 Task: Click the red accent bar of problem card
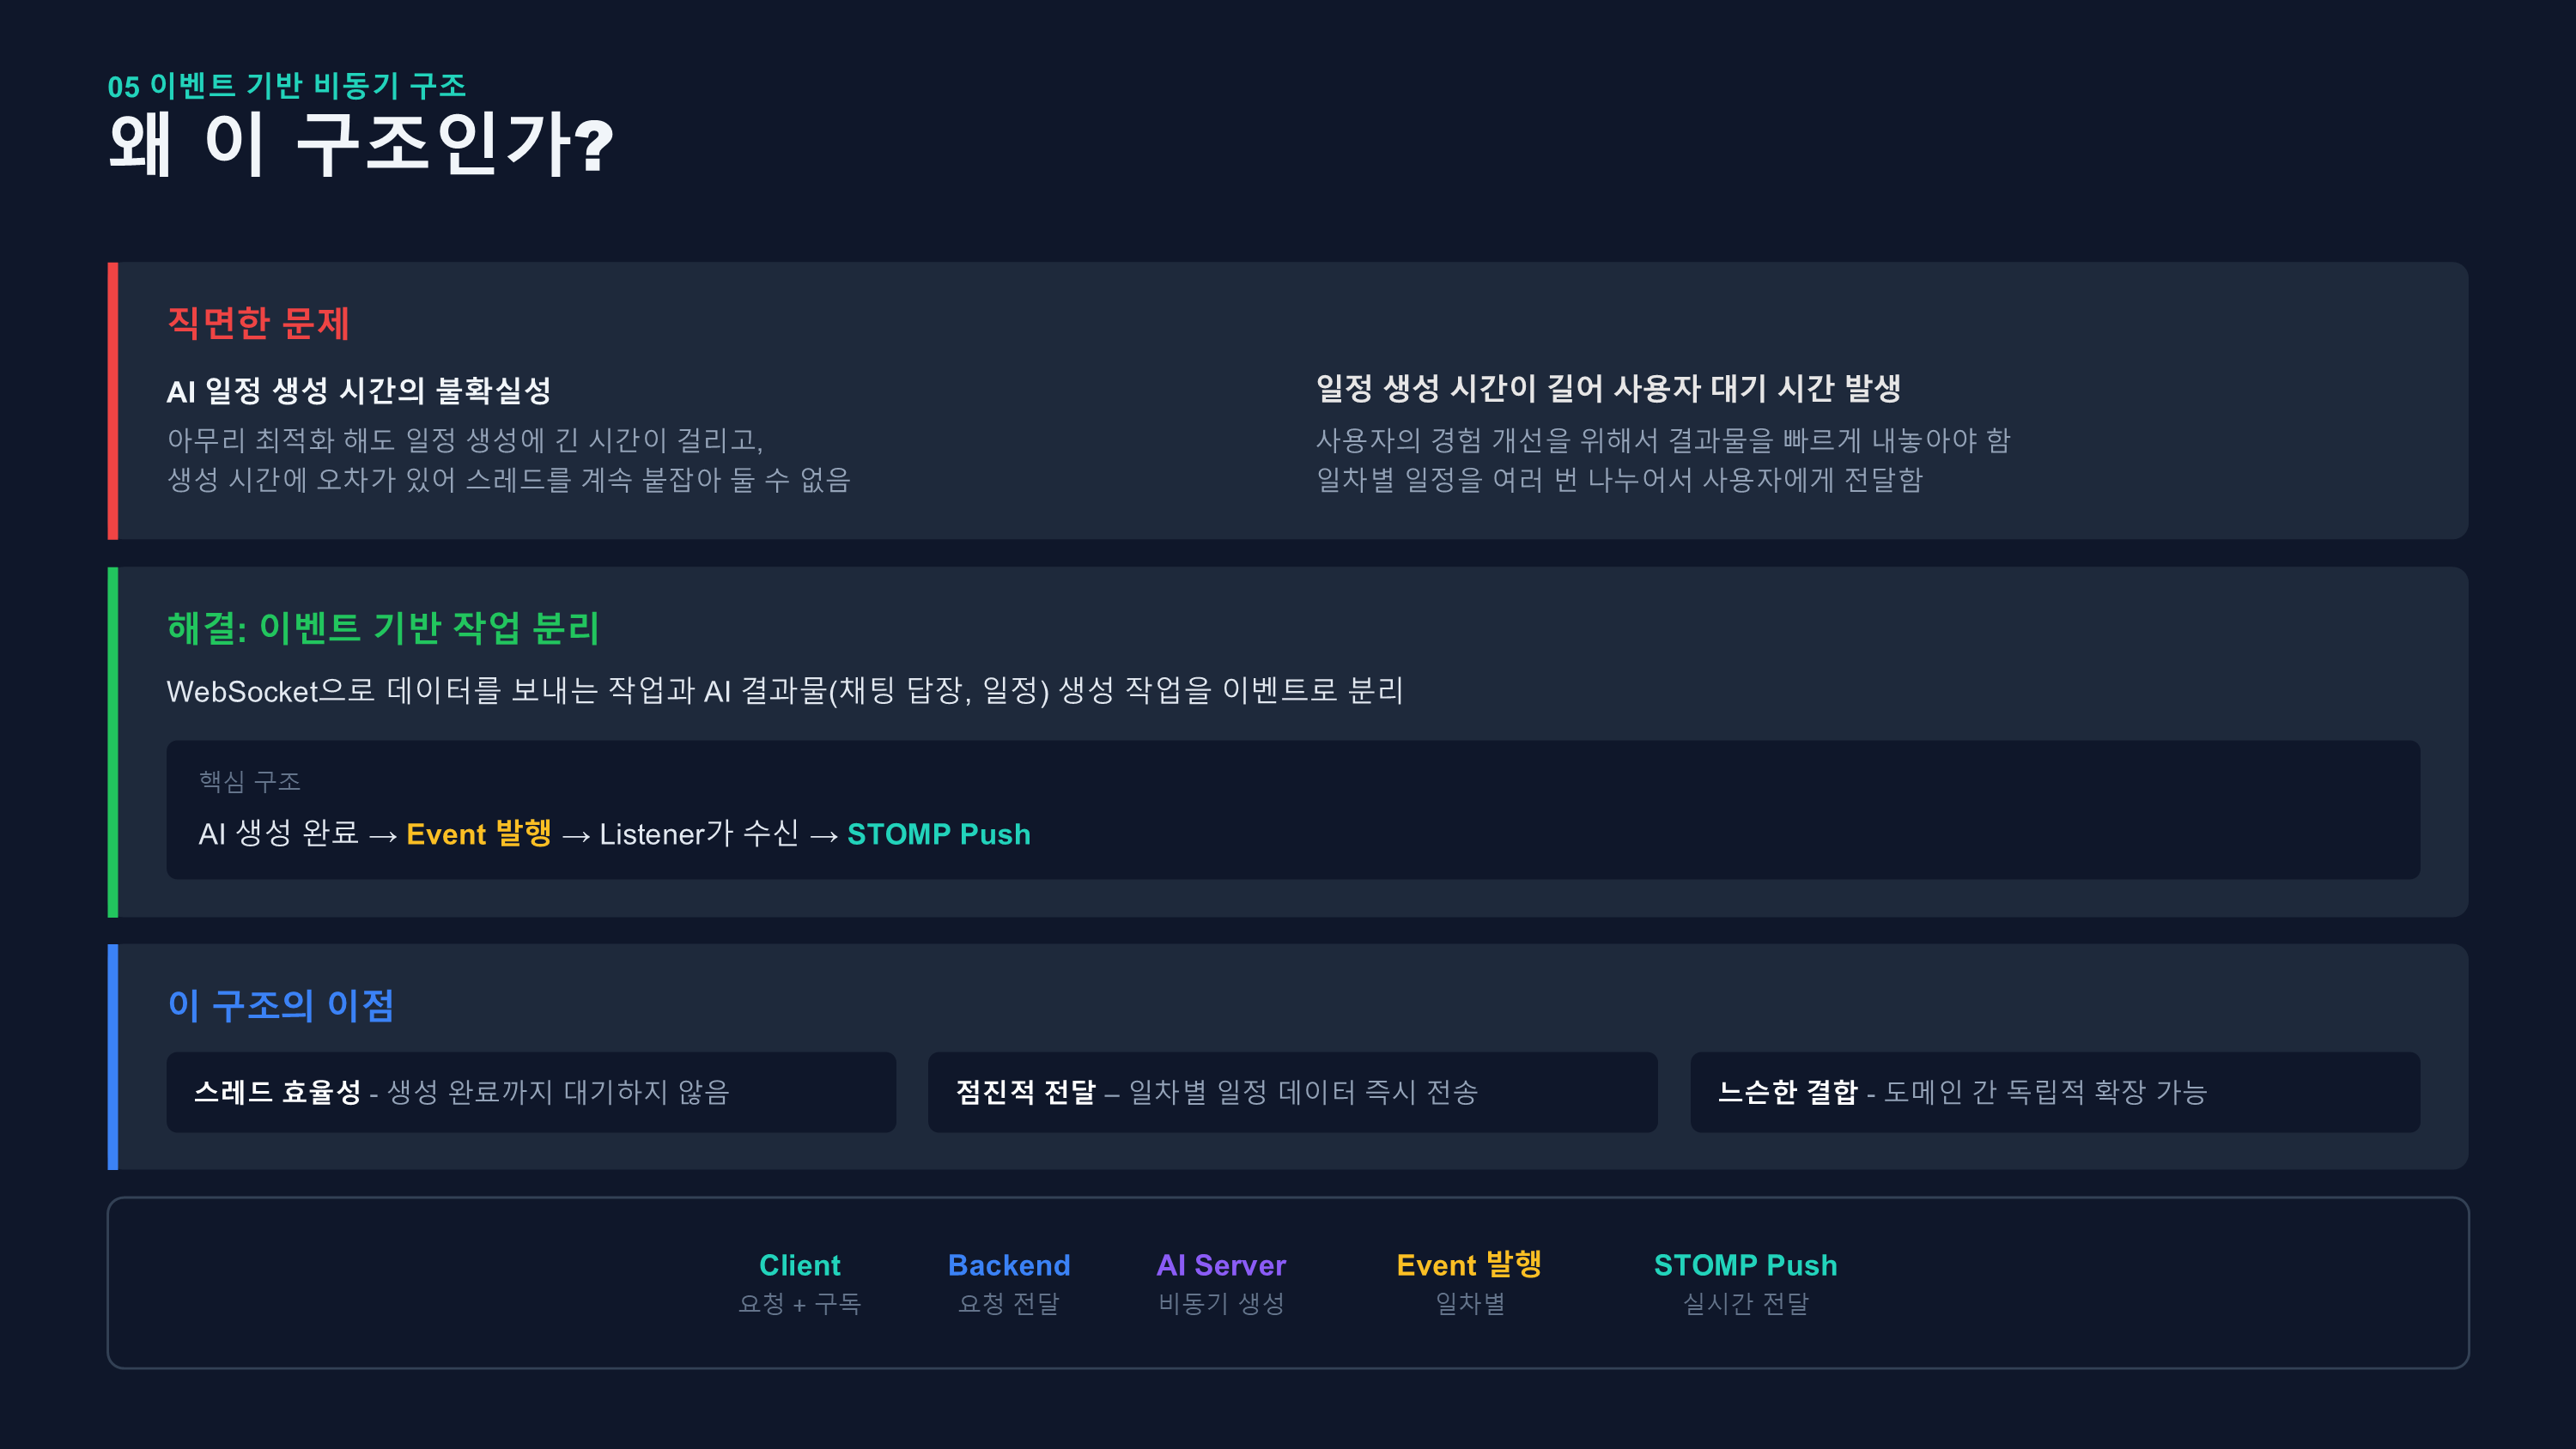click(x=113, y=401)
